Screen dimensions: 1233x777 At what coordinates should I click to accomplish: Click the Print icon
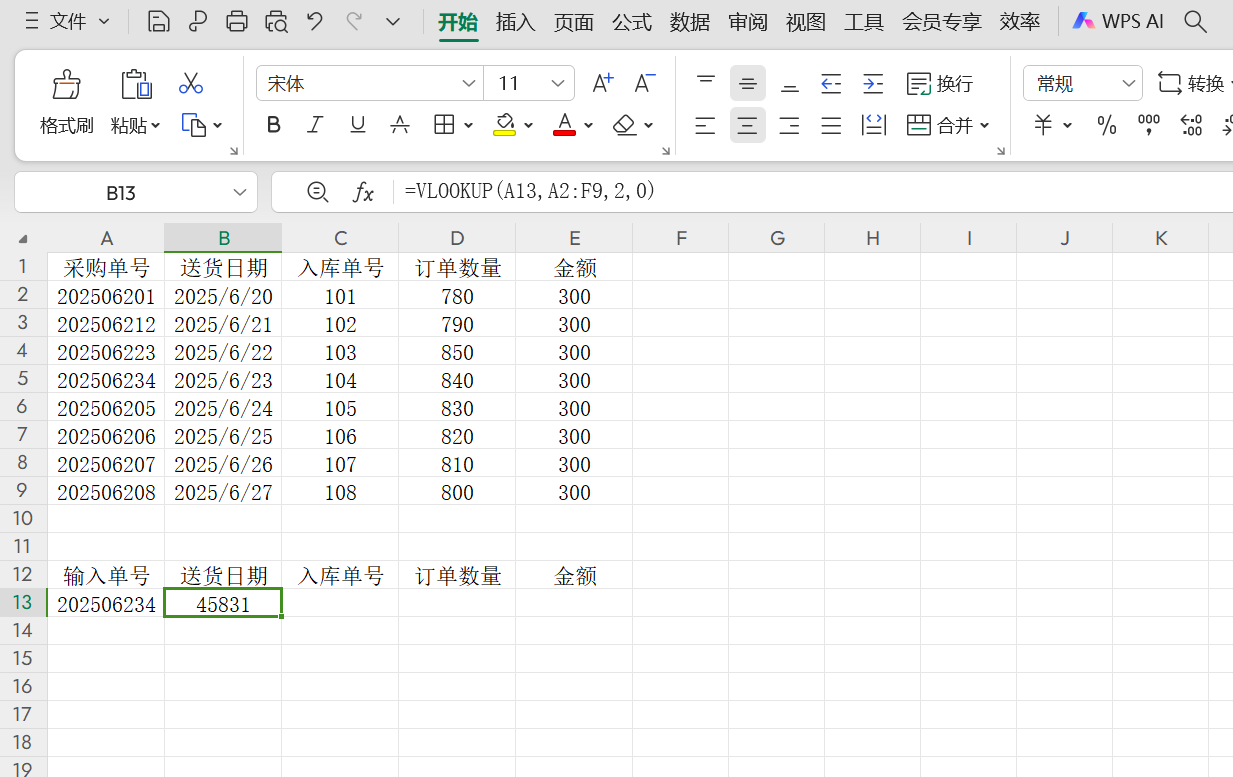tap(237, 20)
